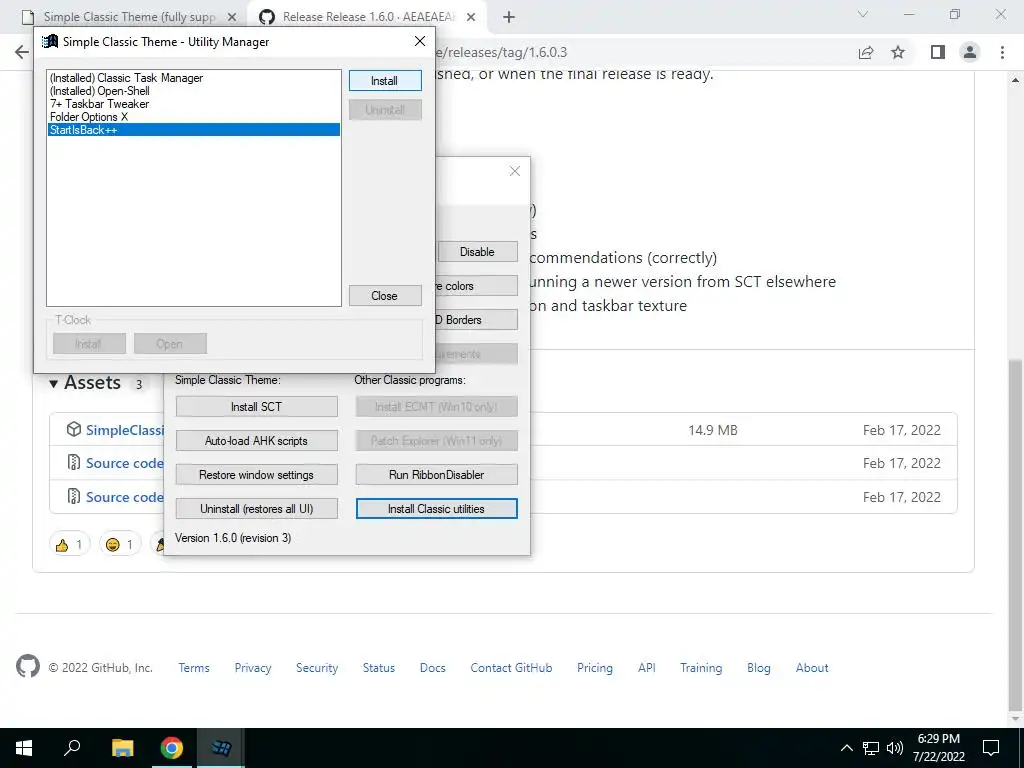
Task: Open the SimpleClassi asset download link
Action: point(125,430)
